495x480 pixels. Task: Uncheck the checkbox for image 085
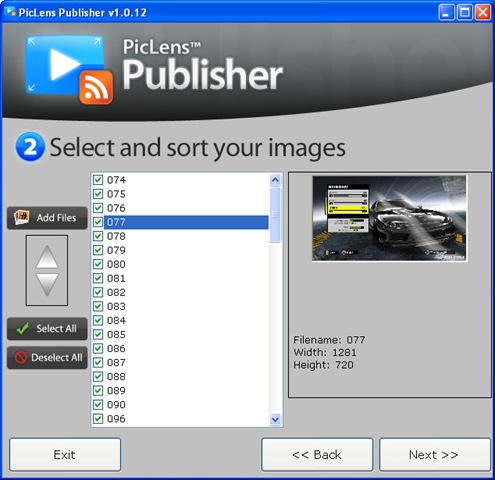coord(98,334)
